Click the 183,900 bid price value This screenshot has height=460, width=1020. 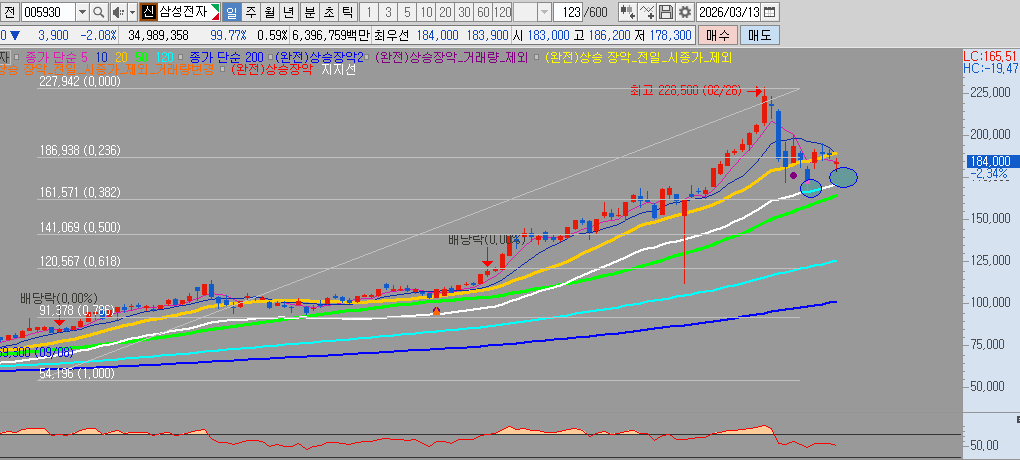[x=488, y=35]
